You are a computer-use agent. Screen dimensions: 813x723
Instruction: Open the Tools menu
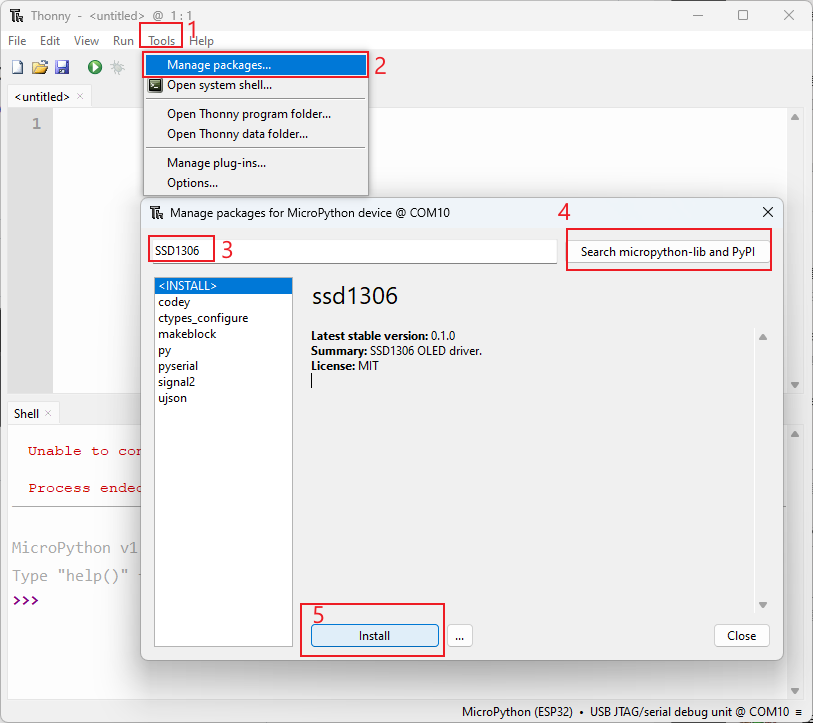161,41
